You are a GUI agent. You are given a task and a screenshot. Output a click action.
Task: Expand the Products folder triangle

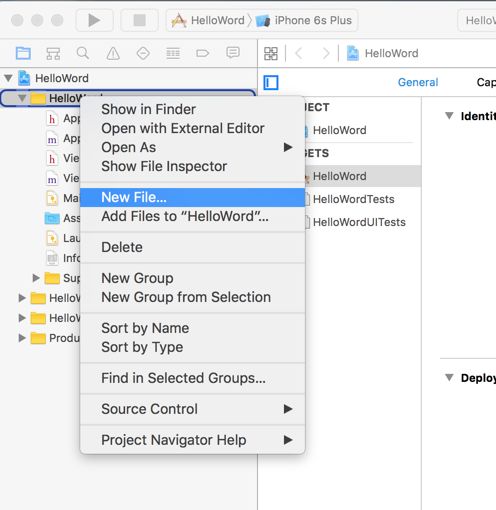pyautogui.click(x=22, y=338)
